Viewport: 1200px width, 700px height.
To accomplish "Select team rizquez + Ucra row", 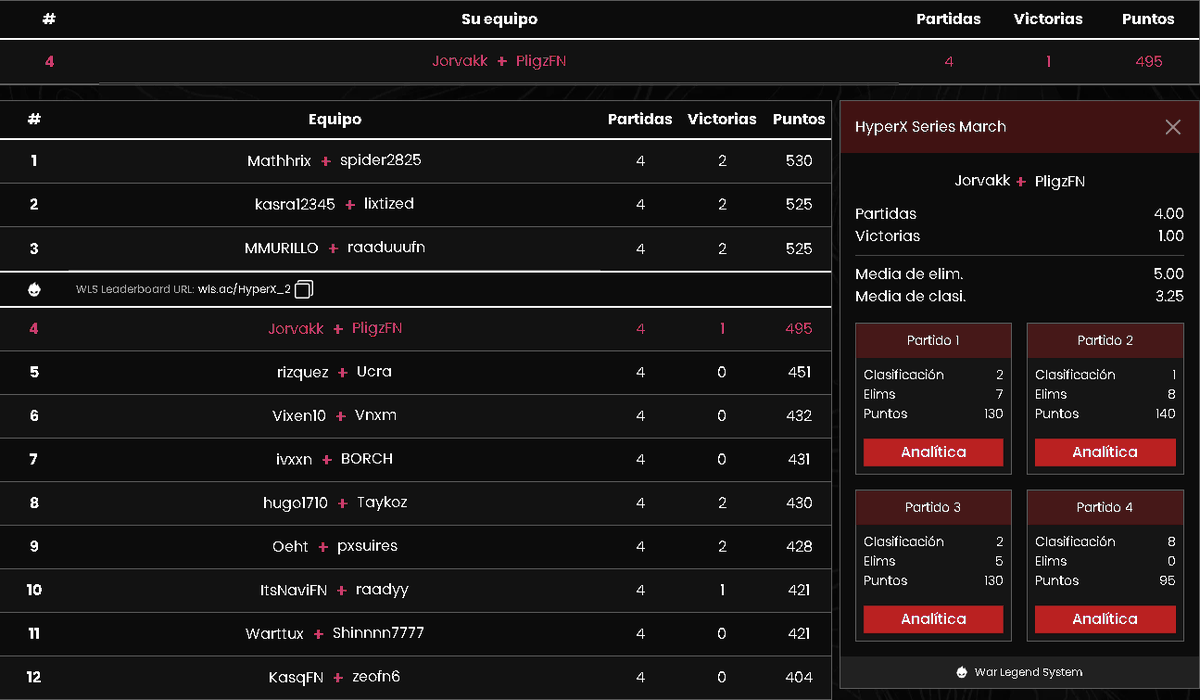I will point(415,372).
